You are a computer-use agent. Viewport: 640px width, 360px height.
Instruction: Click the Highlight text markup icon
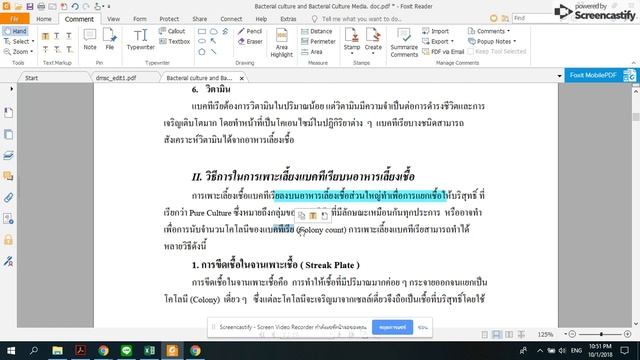tap(45, 37)
